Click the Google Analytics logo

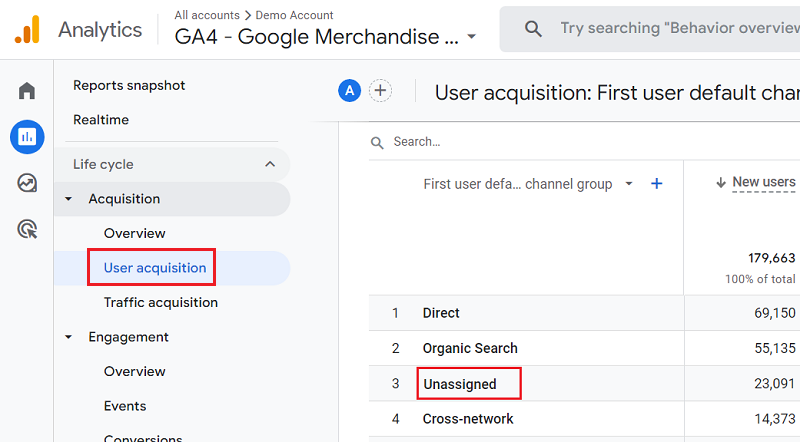coord(26,30)
